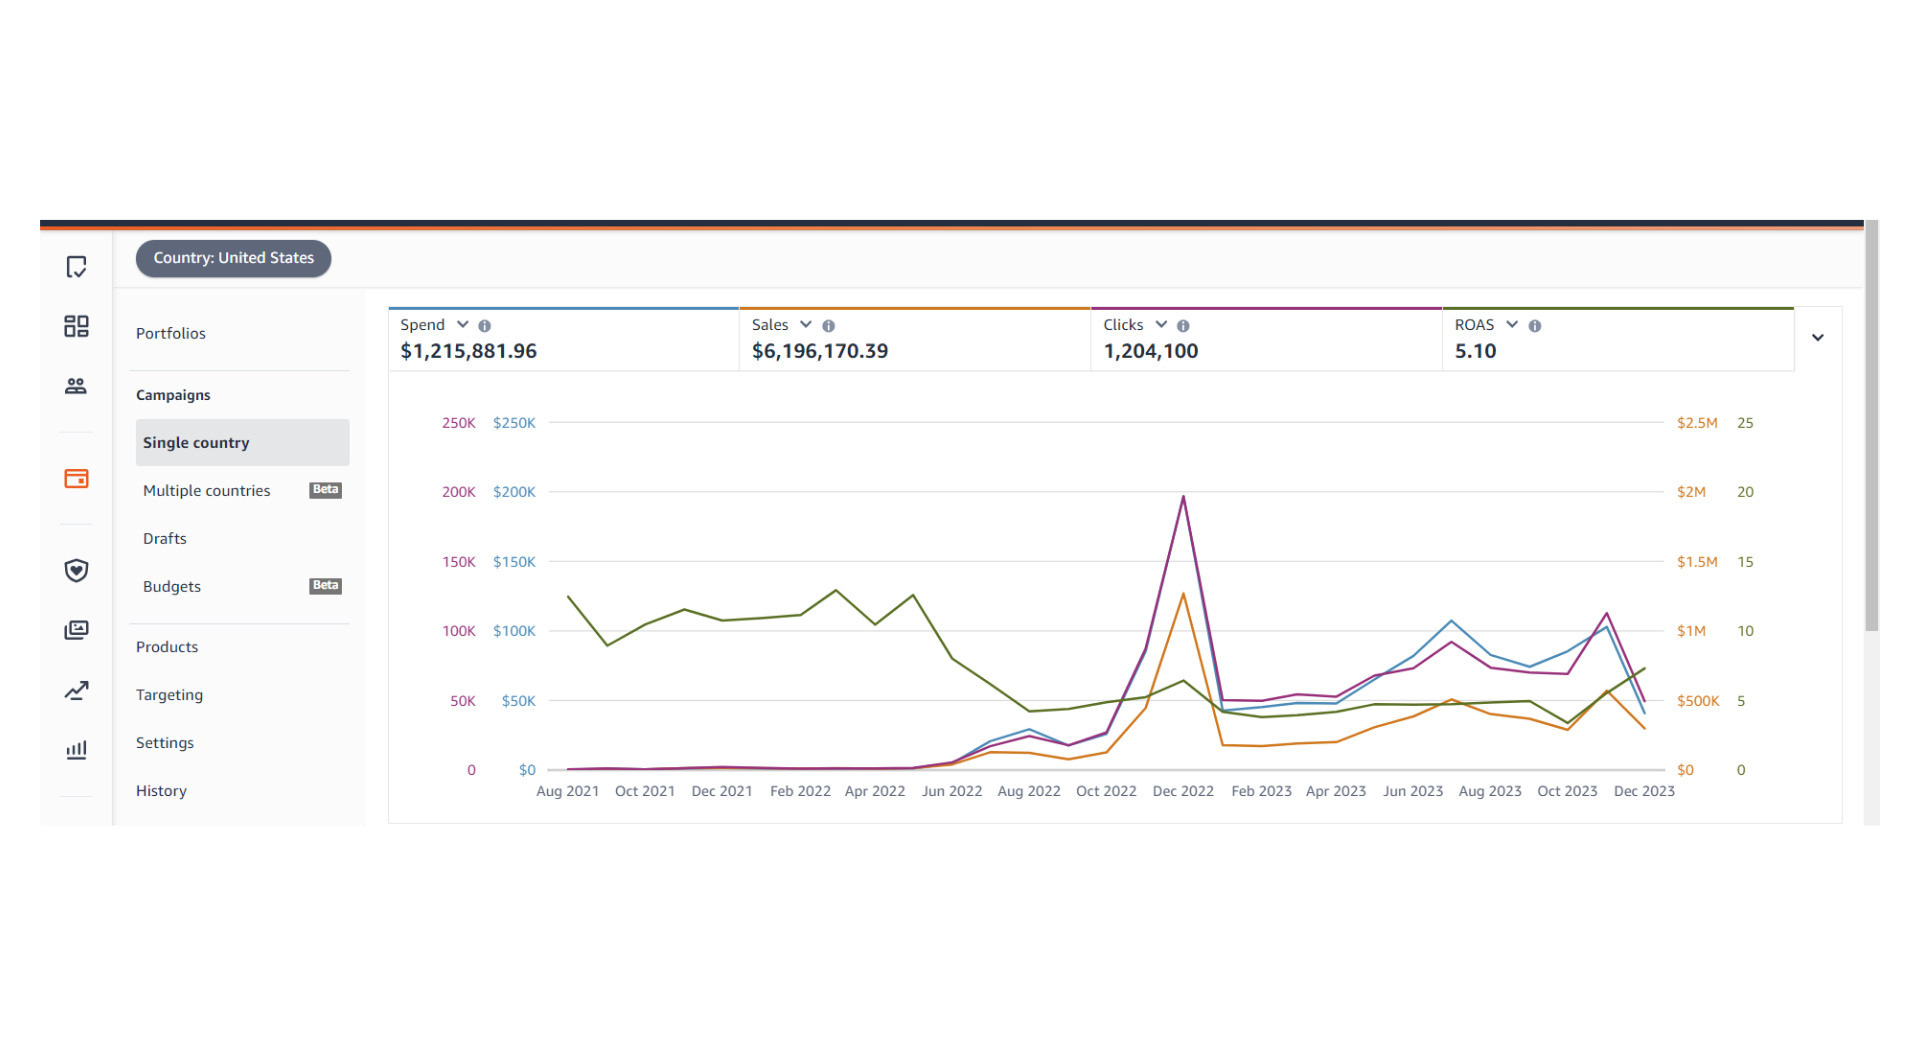Click the Dec 2022 axis label
Screen dimensions: 1920x1045
click(x=1183, y=791)
